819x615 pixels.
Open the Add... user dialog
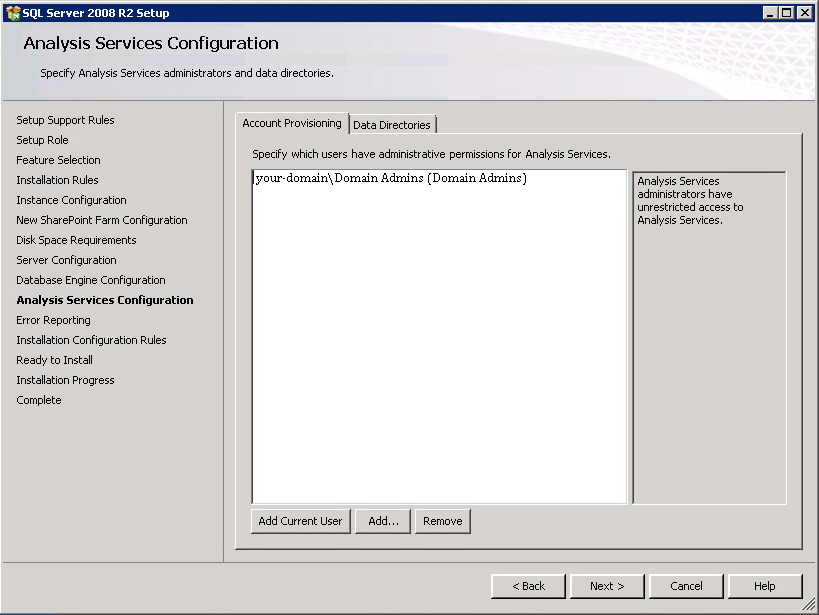tap(383, 521)
